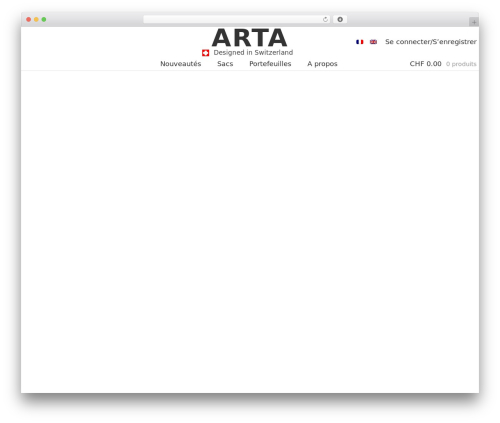Open the browser extension button by the address bar

pyautogui.click(x=340, y=20)
